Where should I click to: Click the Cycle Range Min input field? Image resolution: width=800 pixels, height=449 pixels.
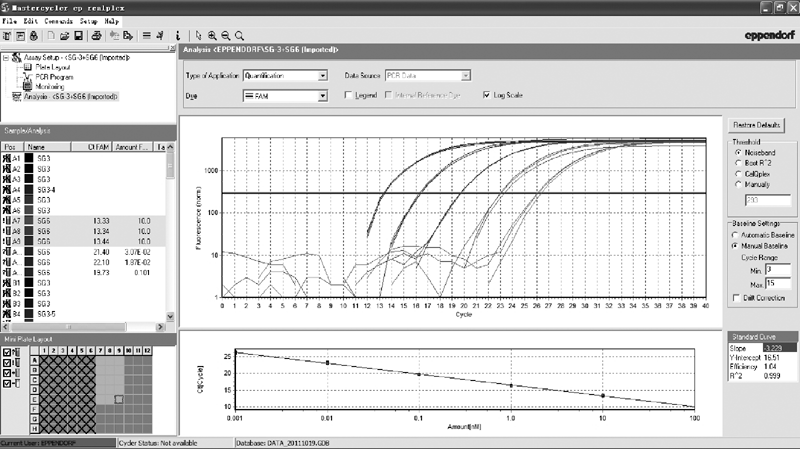[778, 270]
